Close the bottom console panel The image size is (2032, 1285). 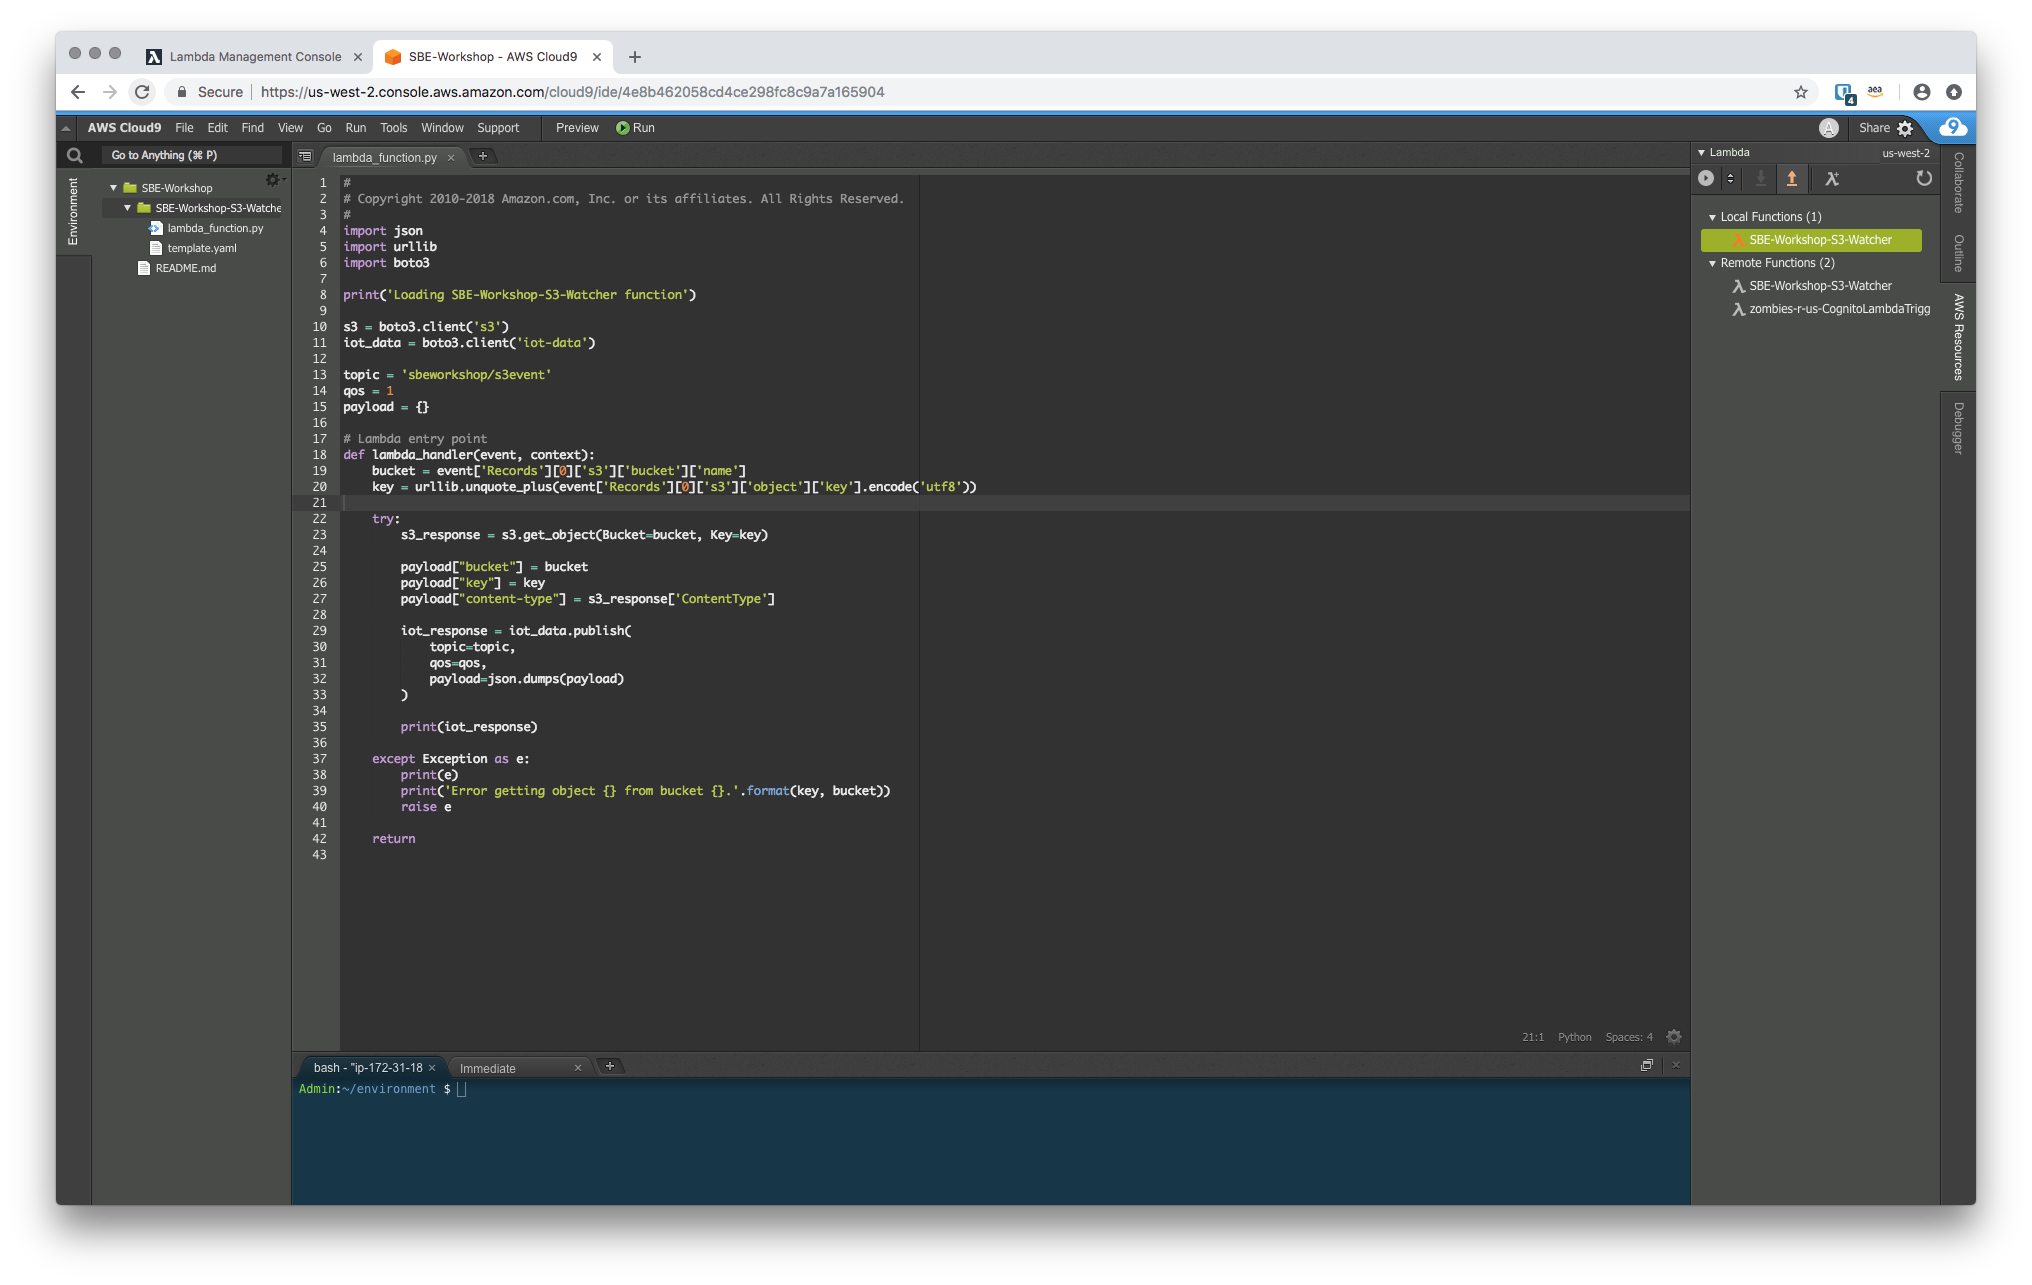click(x=1676, y=1066)
